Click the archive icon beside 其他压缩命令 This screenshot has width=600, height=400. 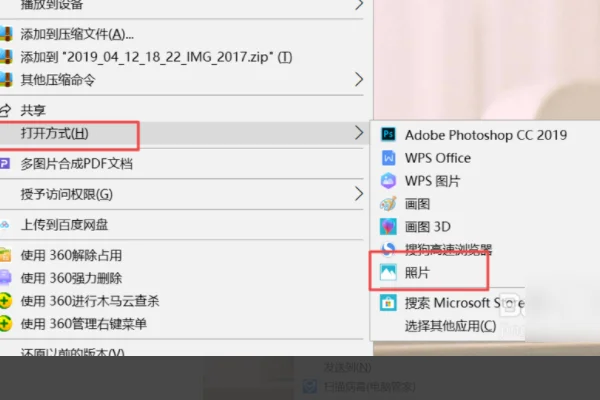6,80
